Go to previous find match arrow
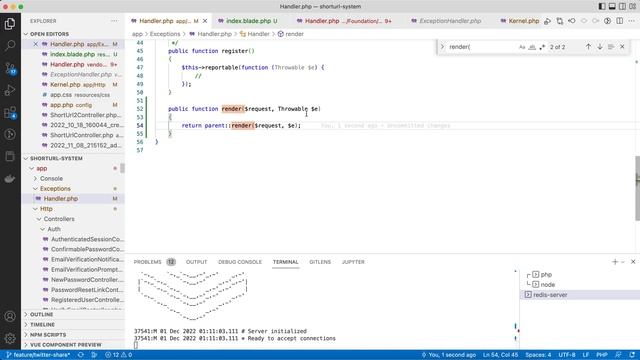 (588, 47)
